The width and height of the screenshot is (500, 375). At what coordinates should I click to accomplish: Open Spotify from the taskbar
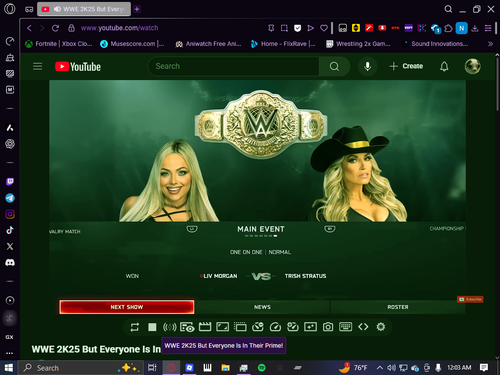pyautogui.click(x=262, y=368)
